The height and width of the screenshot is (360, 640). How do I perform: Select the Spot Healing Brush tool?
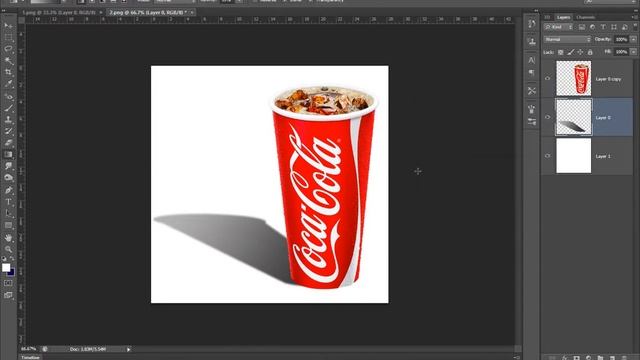click(x=8, y=96)
